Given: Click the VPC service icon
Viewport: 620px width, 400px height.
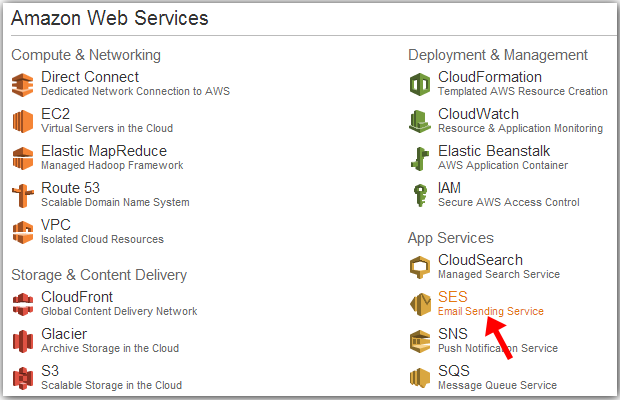Looking at the screenshot, I should [x=23, y=232].
